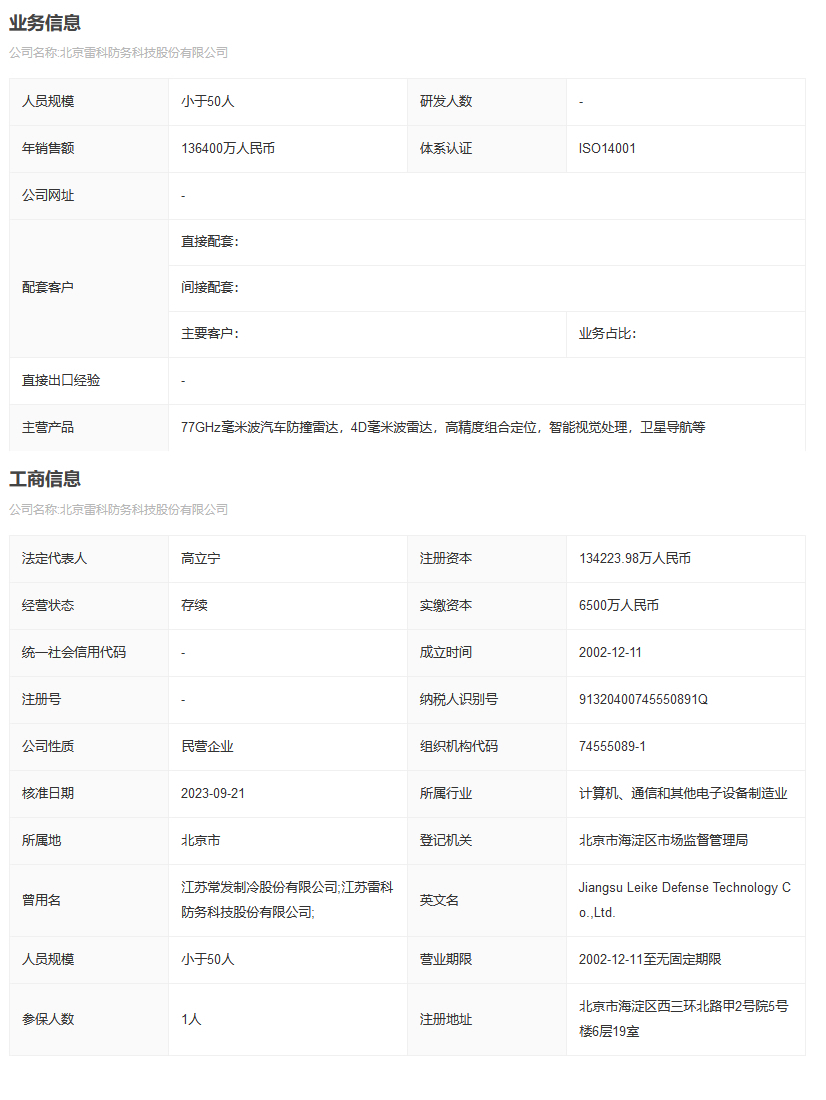Click the 直接出口经验 label
Screen dimensions: 826x1100
click(x=61, y=381)
